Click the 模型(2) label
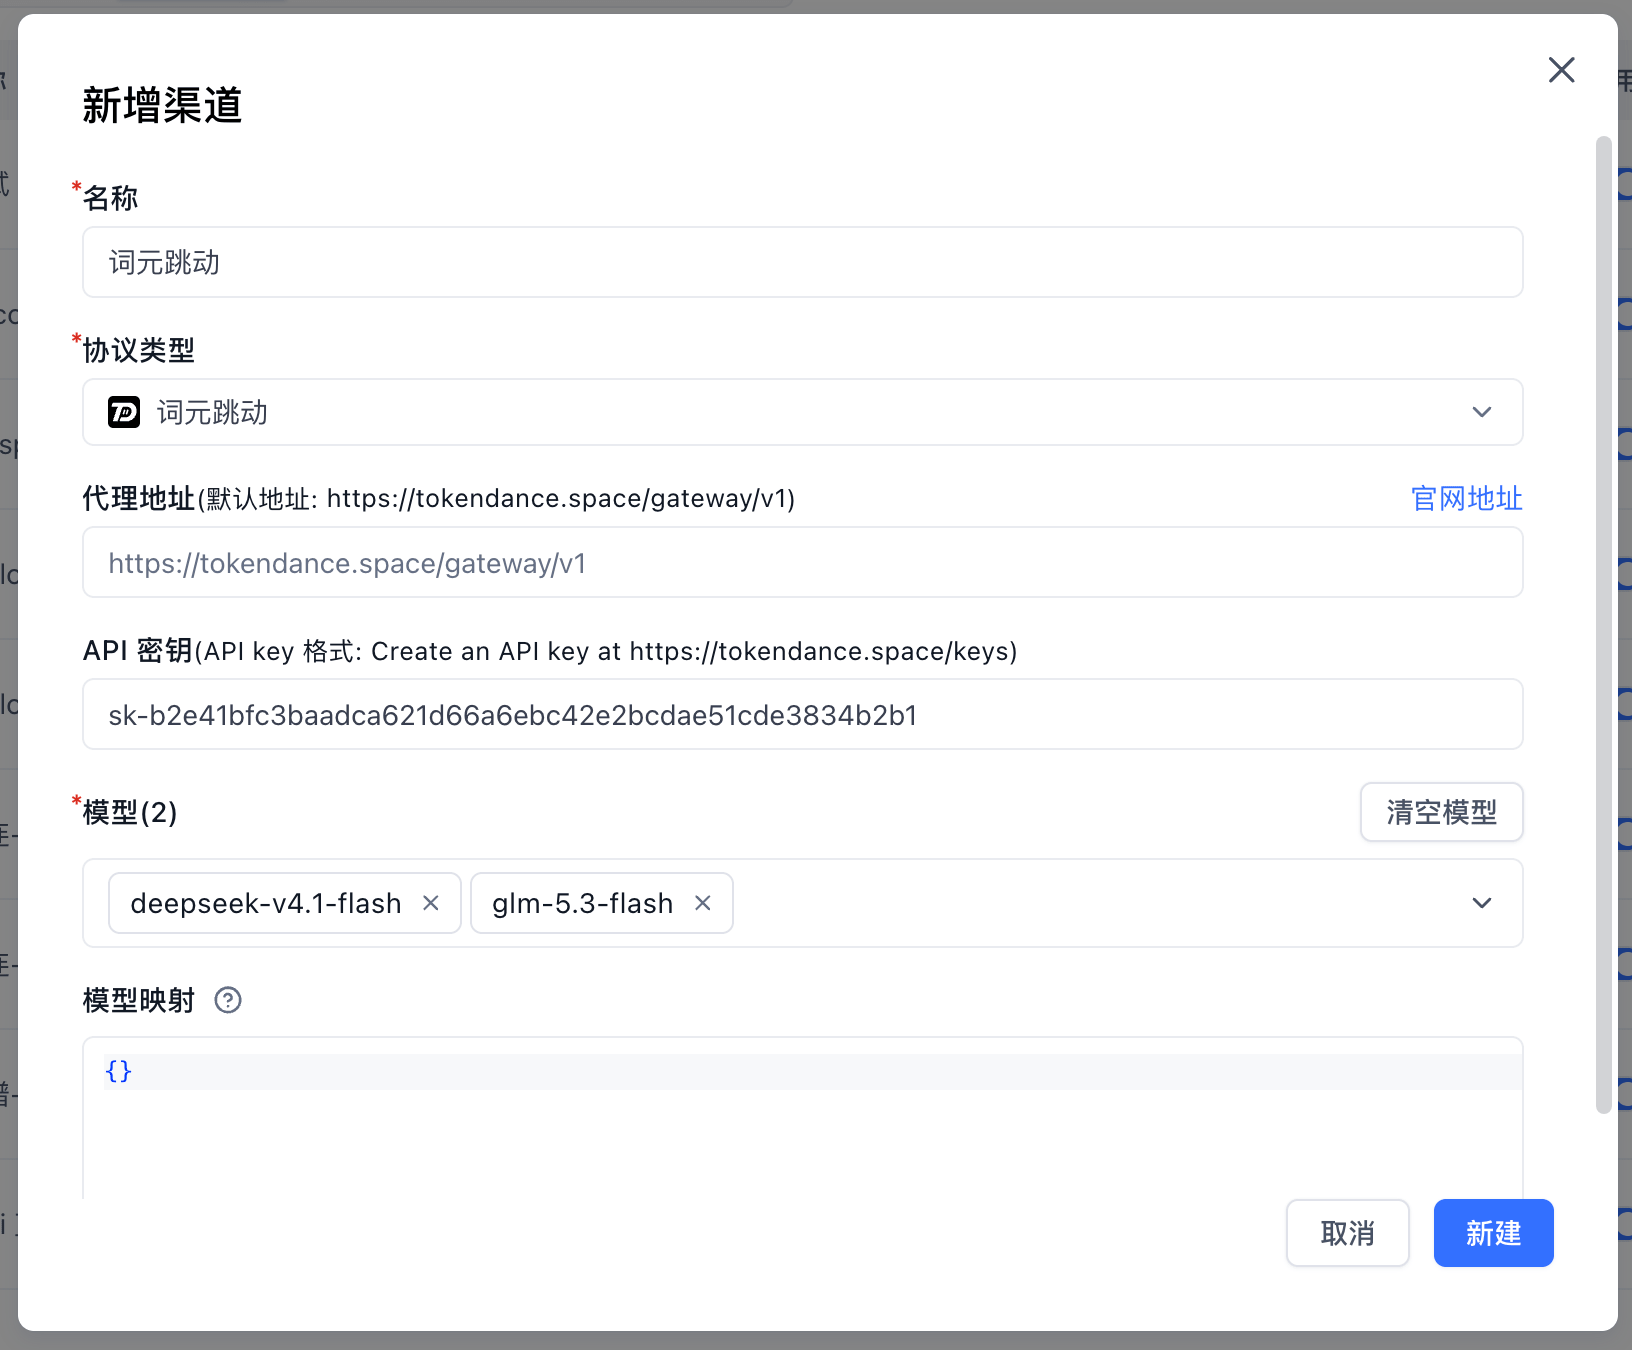The width and height of the screenshot is (1632, 1350). coord(130,812)
